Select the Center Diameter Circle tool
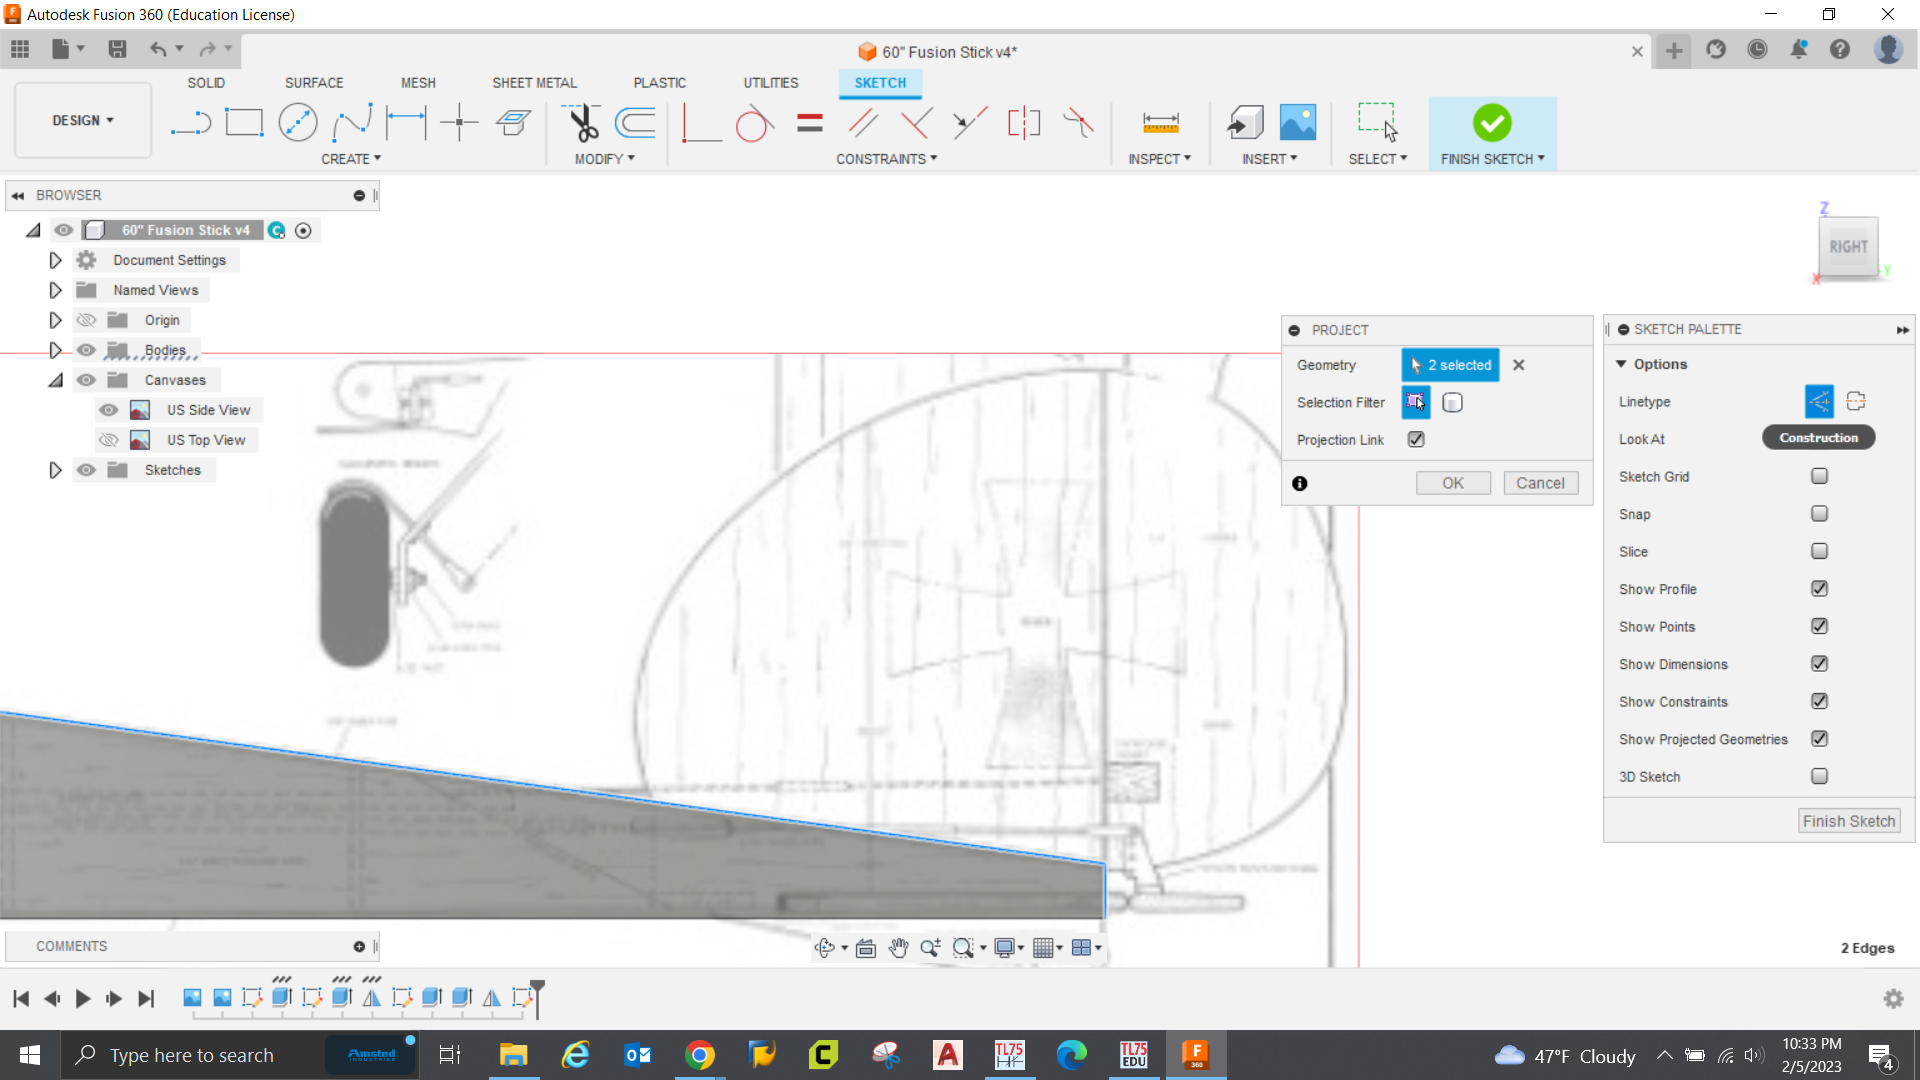Image resolution: width=1920 pixels, height=1080 pixels. (x=297, y=123)
